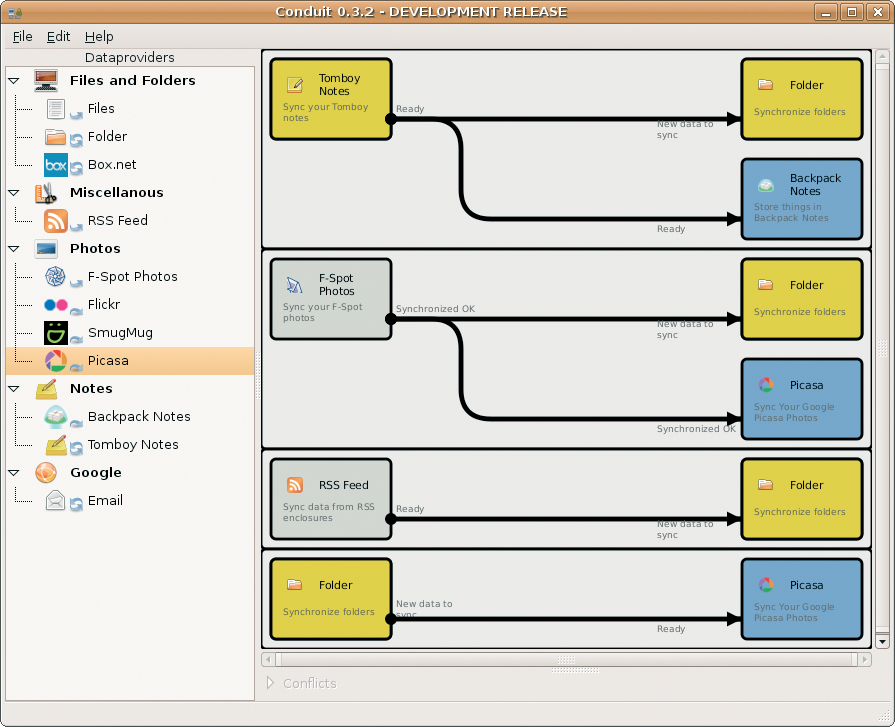Click the Tomboy Notes icon in sidebar
The height and width of the screenshot is (727, 895).
(x=56, y=445)
